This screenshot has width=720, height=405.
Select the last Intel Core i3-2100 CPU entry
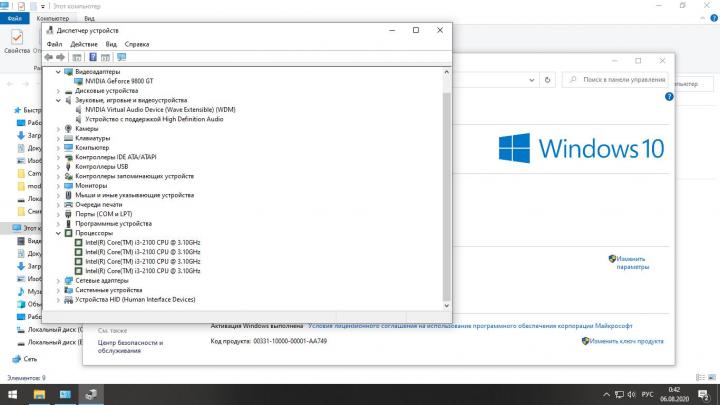tap(142, 271)
